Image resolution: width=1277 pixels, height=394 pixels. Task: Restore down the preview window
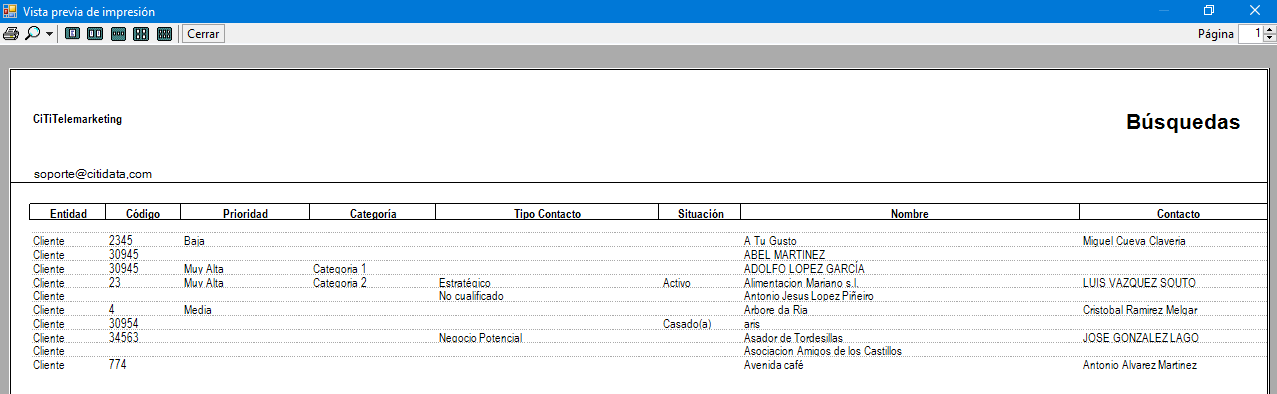(x=1209, y=10)
